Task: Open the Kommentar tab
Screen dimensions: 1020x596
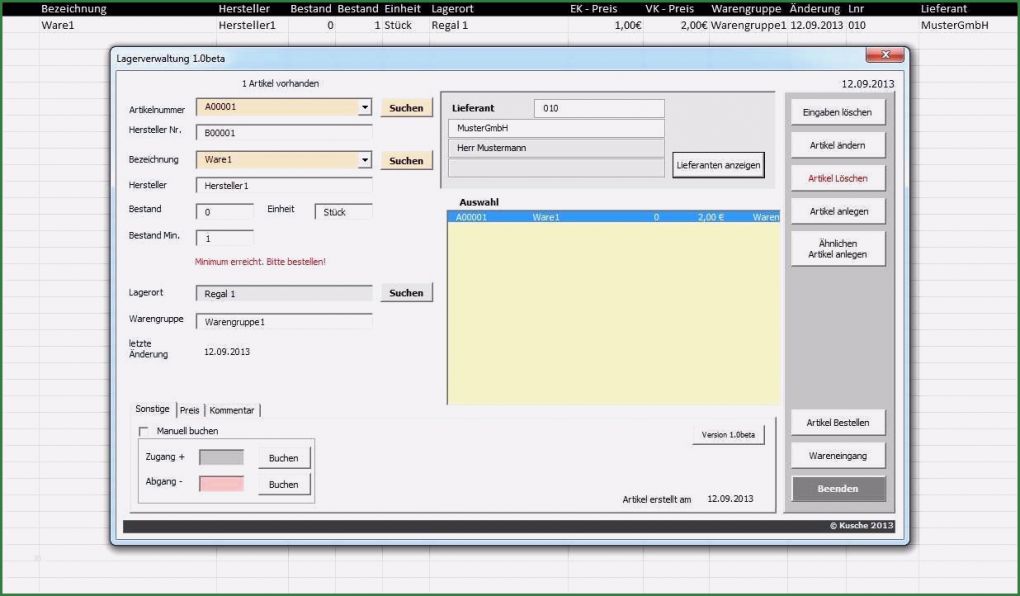Action: click(x=232, y=410)
